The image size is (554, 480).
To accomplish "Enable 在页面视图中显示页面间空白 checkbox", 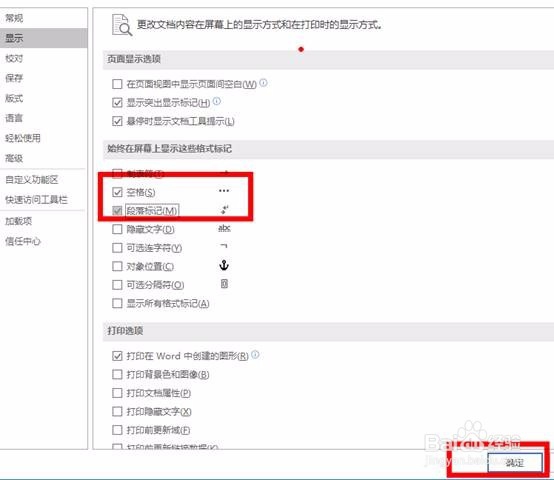I will (x=117, y=84).
